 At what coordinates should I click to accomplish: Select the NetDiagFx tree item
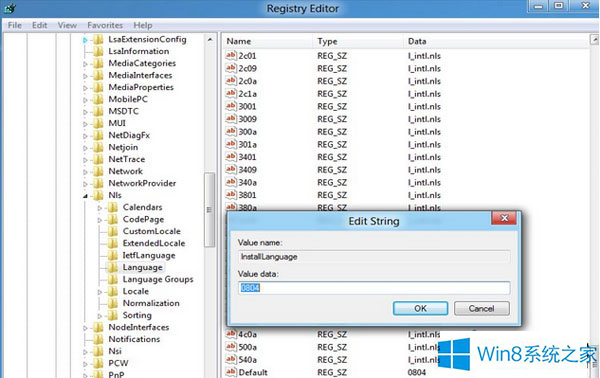click(x=129, y=135)
